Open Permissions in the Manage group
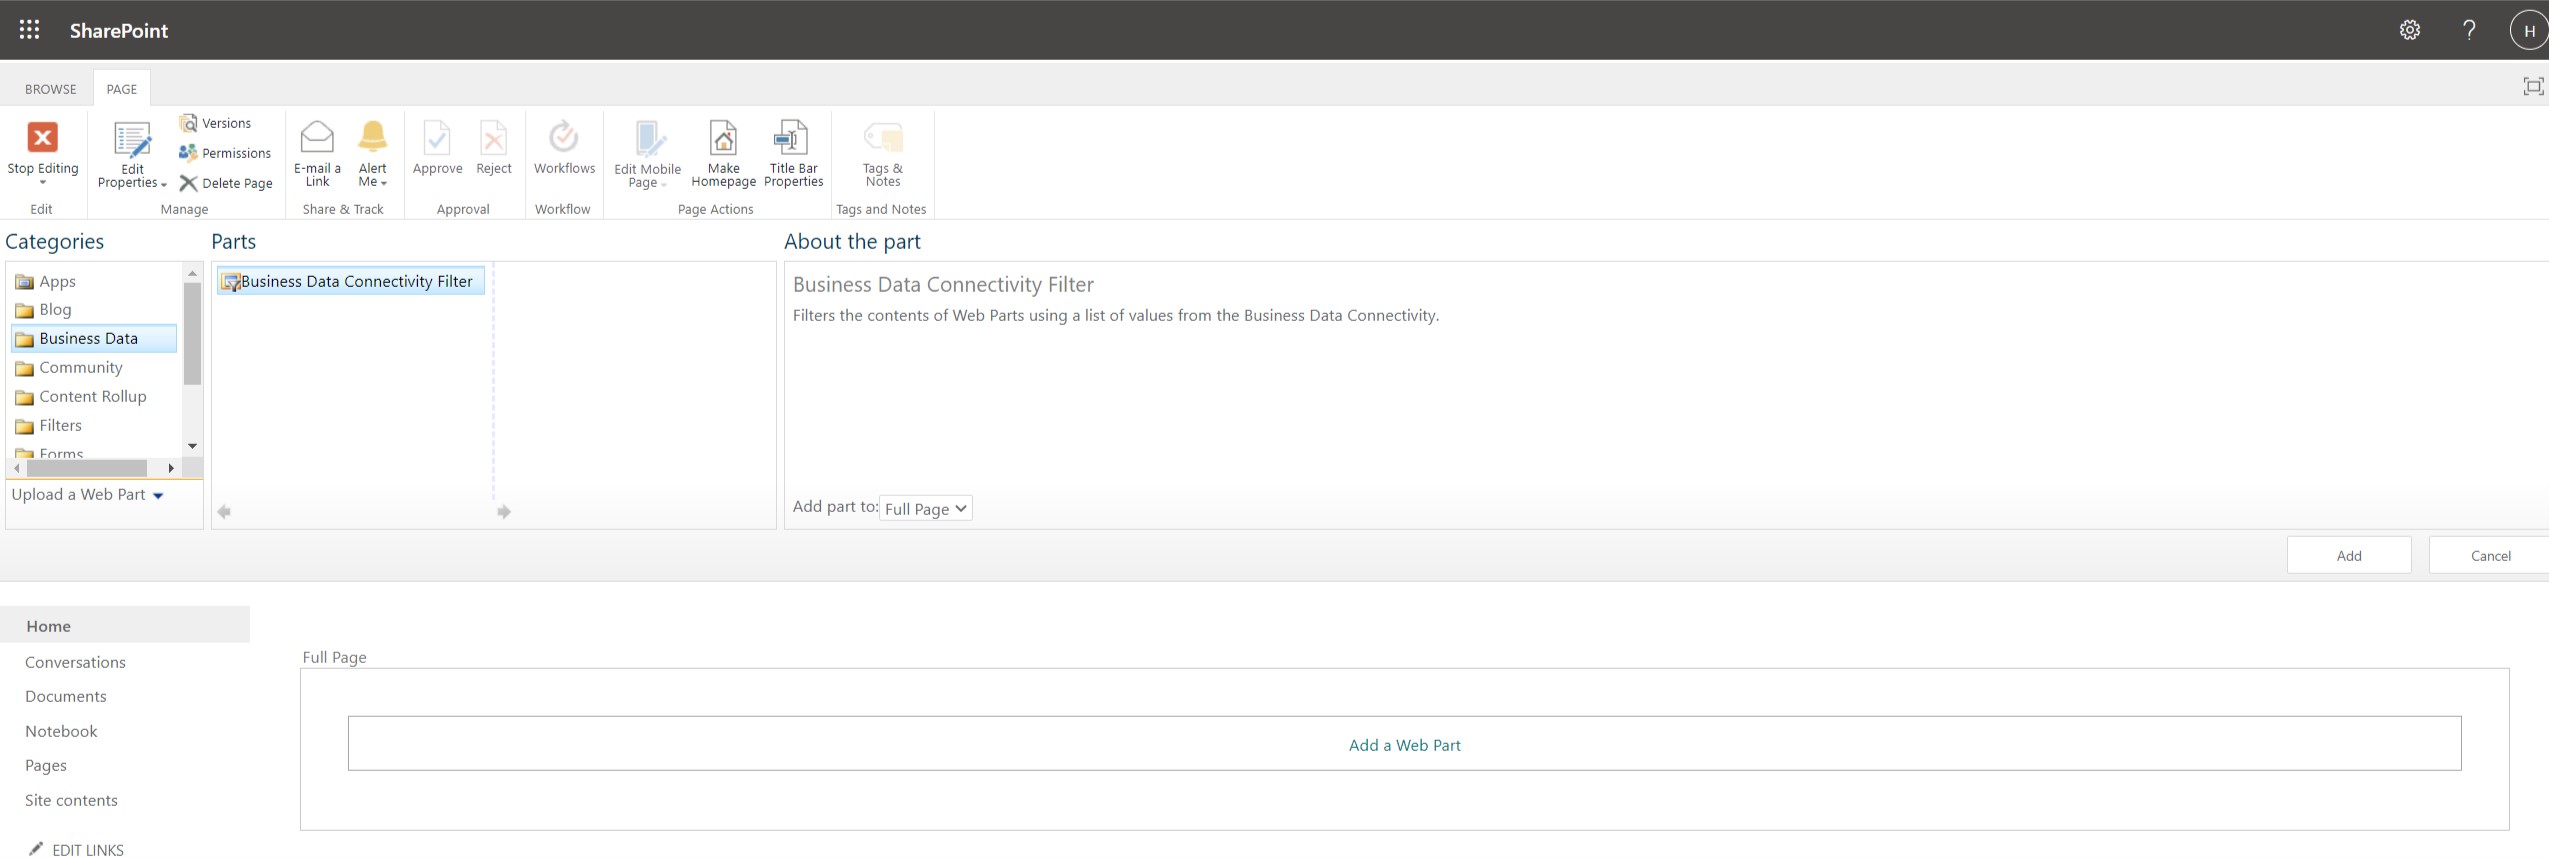Screen dimensions: 2549x858 225,153
